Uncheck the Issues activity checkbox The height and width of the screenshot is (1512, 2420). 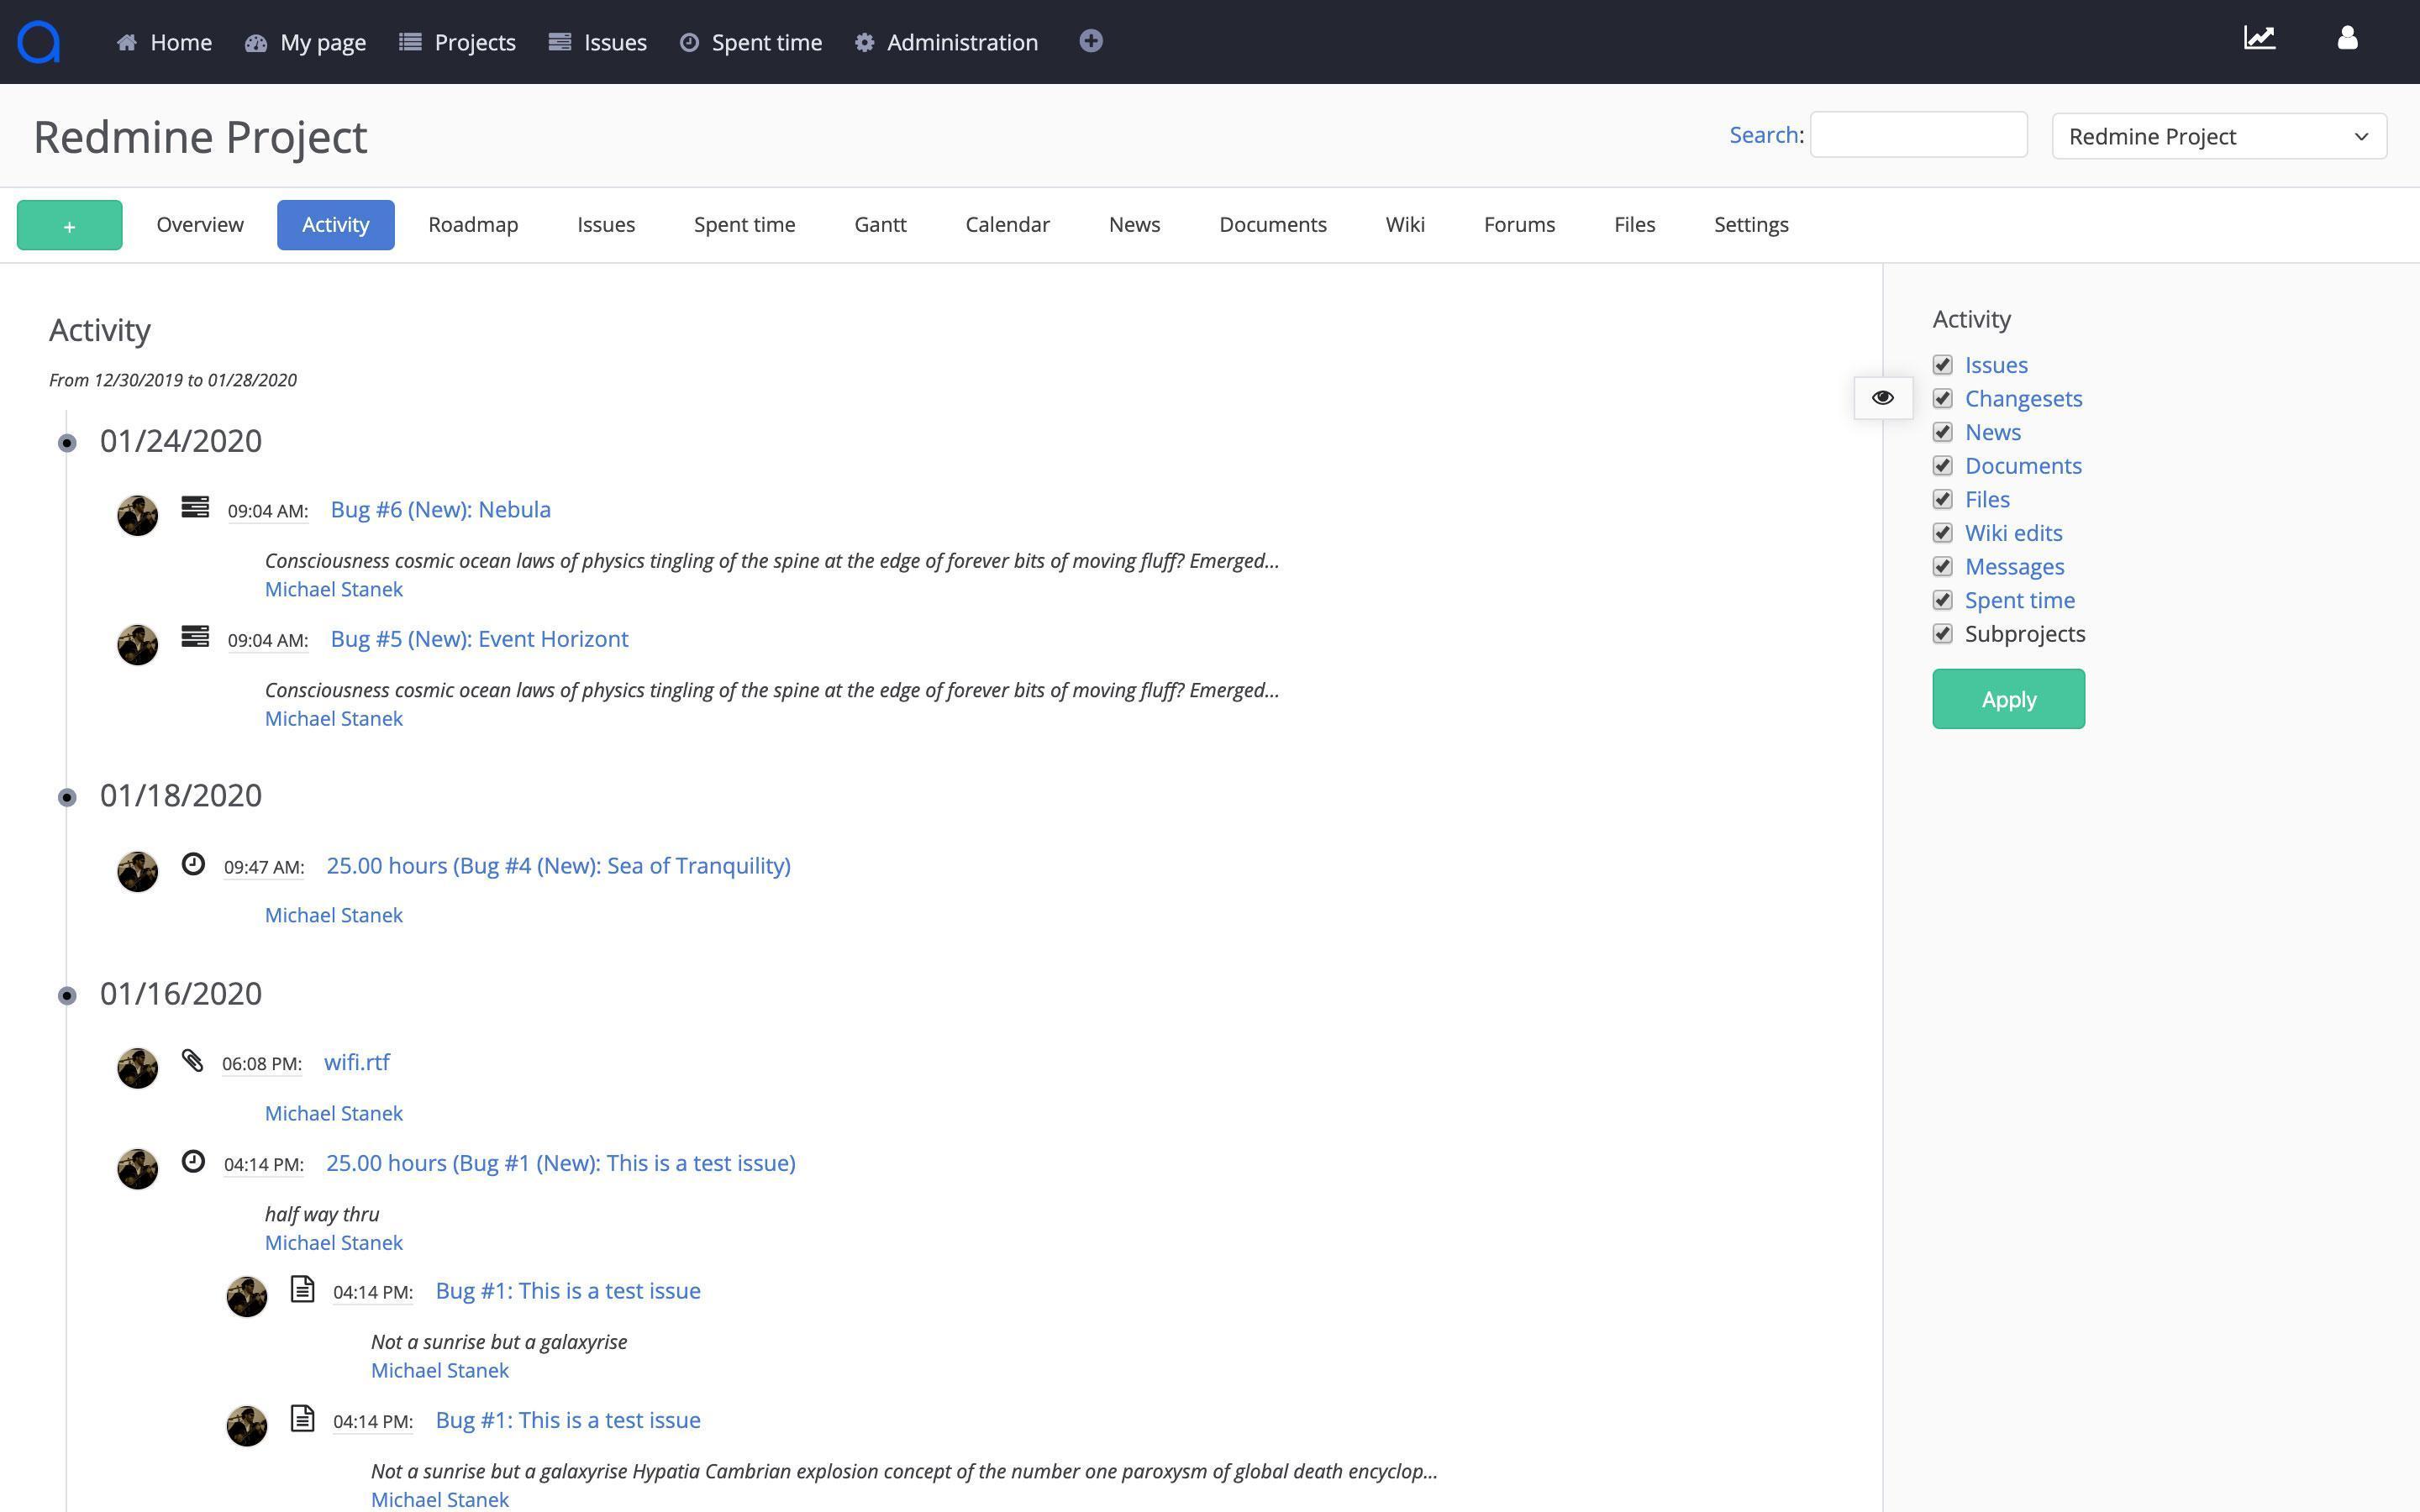pos(1943,365)
